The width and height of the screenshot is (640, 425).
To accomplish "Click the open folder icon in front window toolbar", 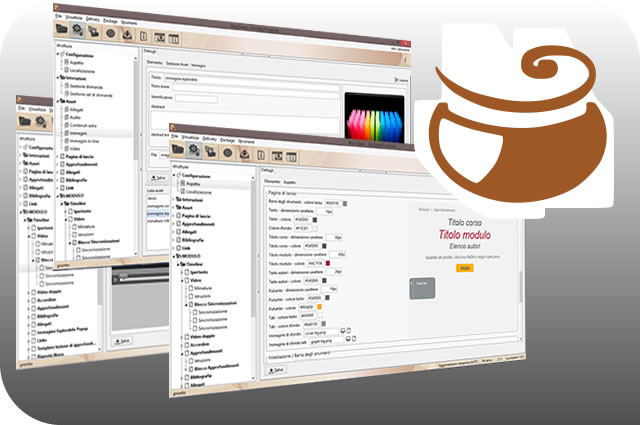I will click(x=178, y=149).
